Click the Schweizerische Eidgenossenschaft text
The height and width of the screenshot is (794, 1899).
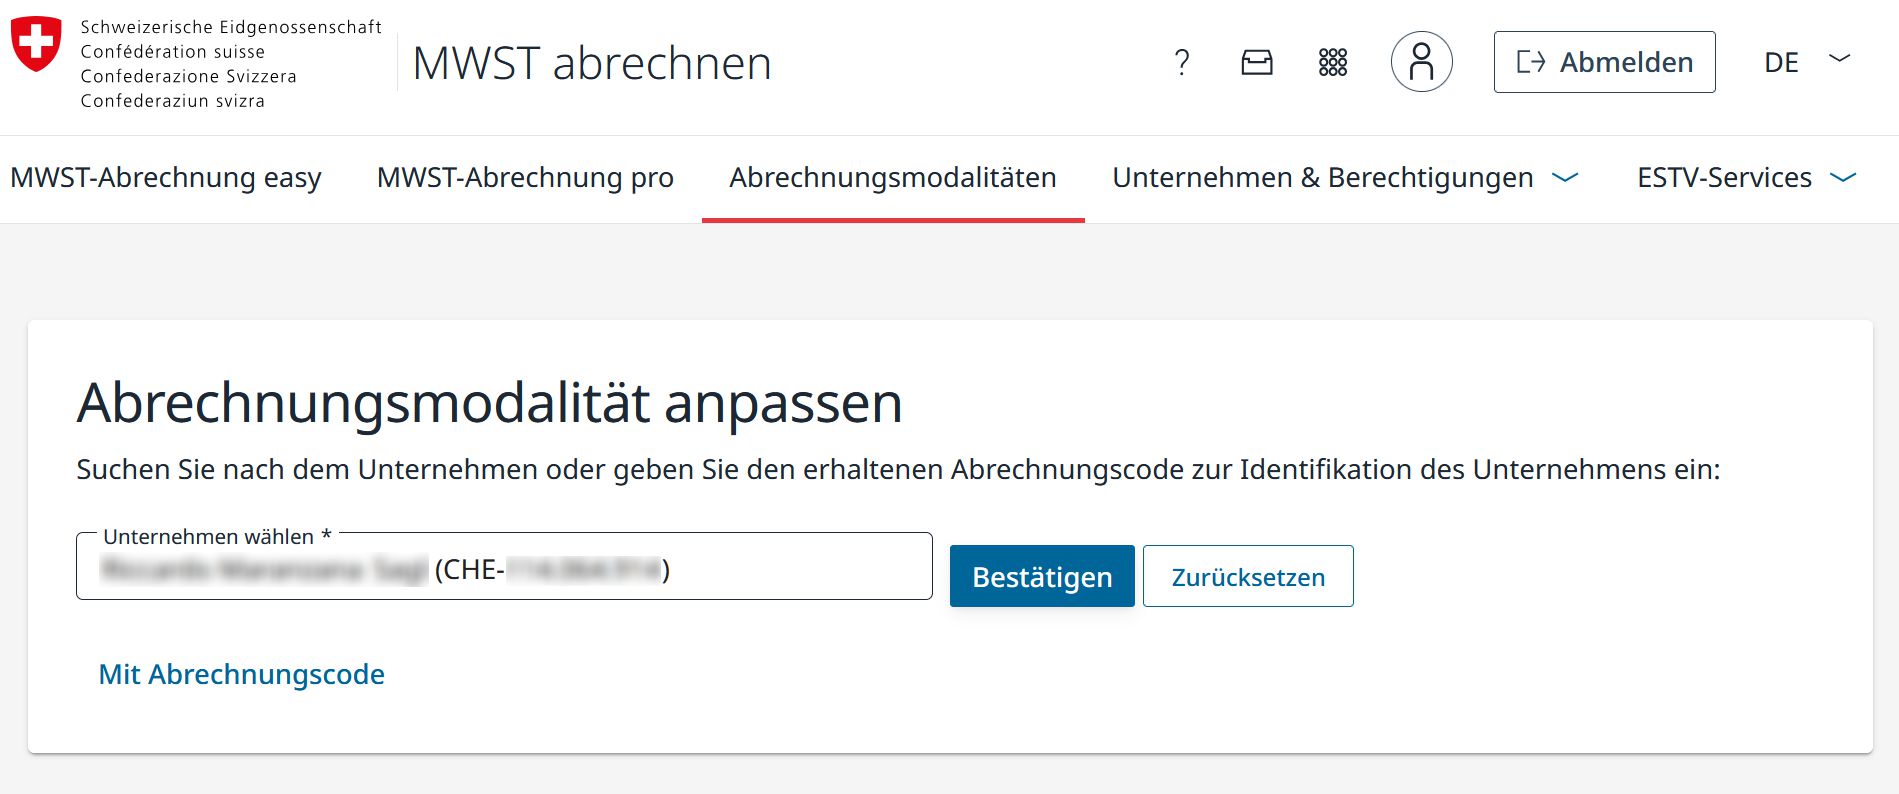(231, 27)
